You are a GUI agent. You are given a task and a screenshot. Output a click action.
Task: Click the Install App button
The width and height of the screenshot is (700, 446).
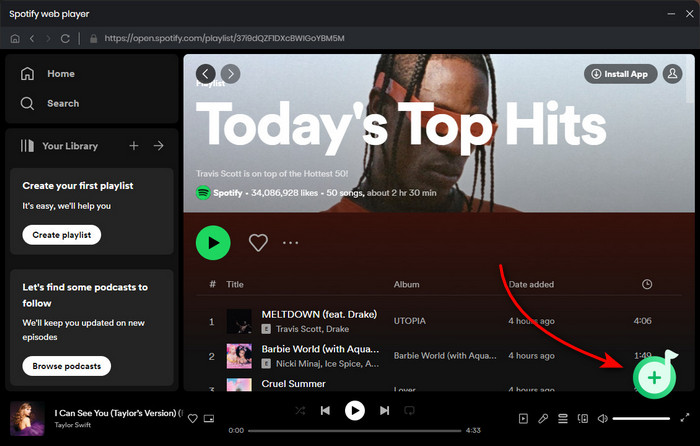[x=620, y=74]
